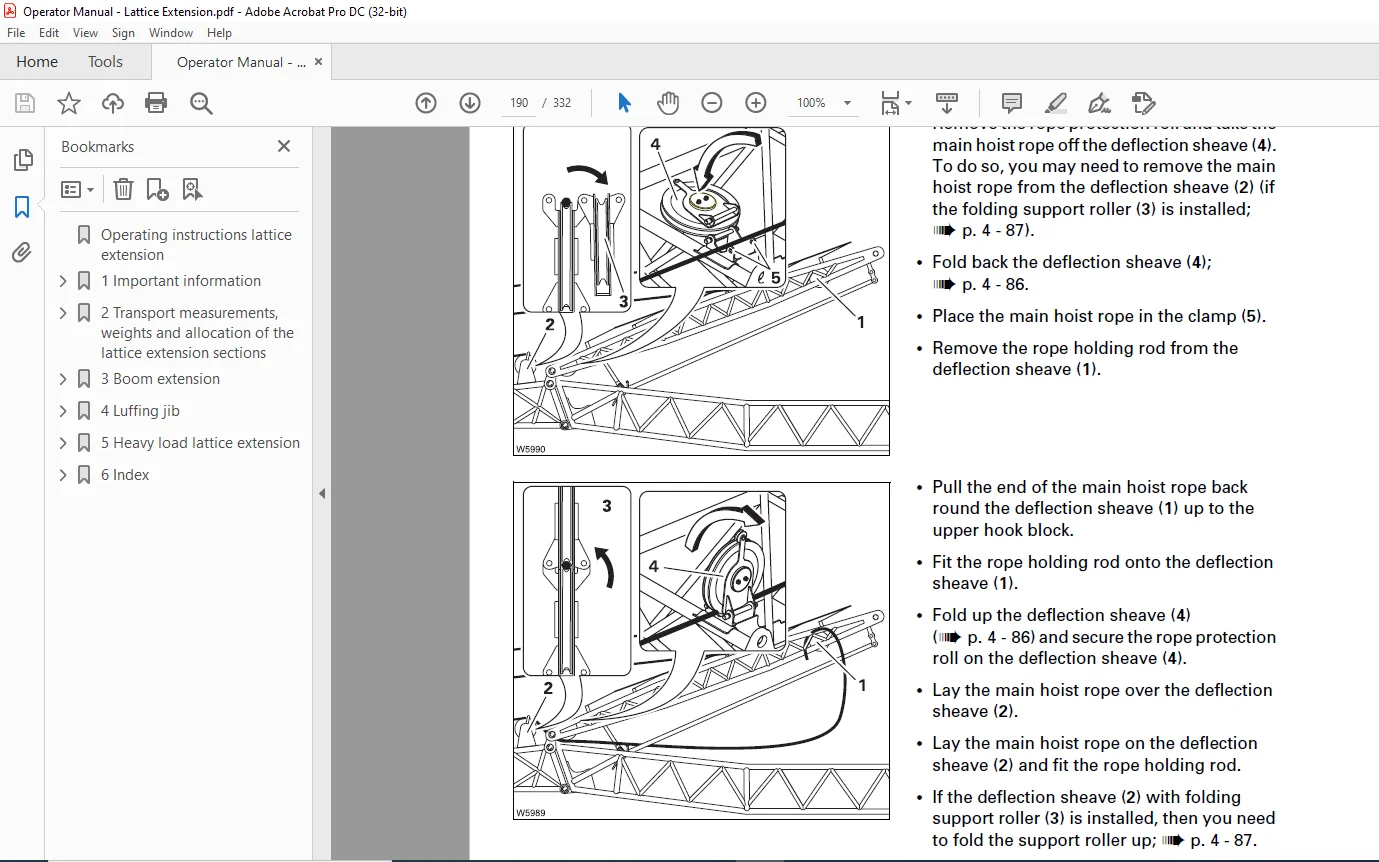Expand the 2 Transport measurements bookmark
Image resolution: width=1379 pixels, height=862 pixels.
(63, 313)
